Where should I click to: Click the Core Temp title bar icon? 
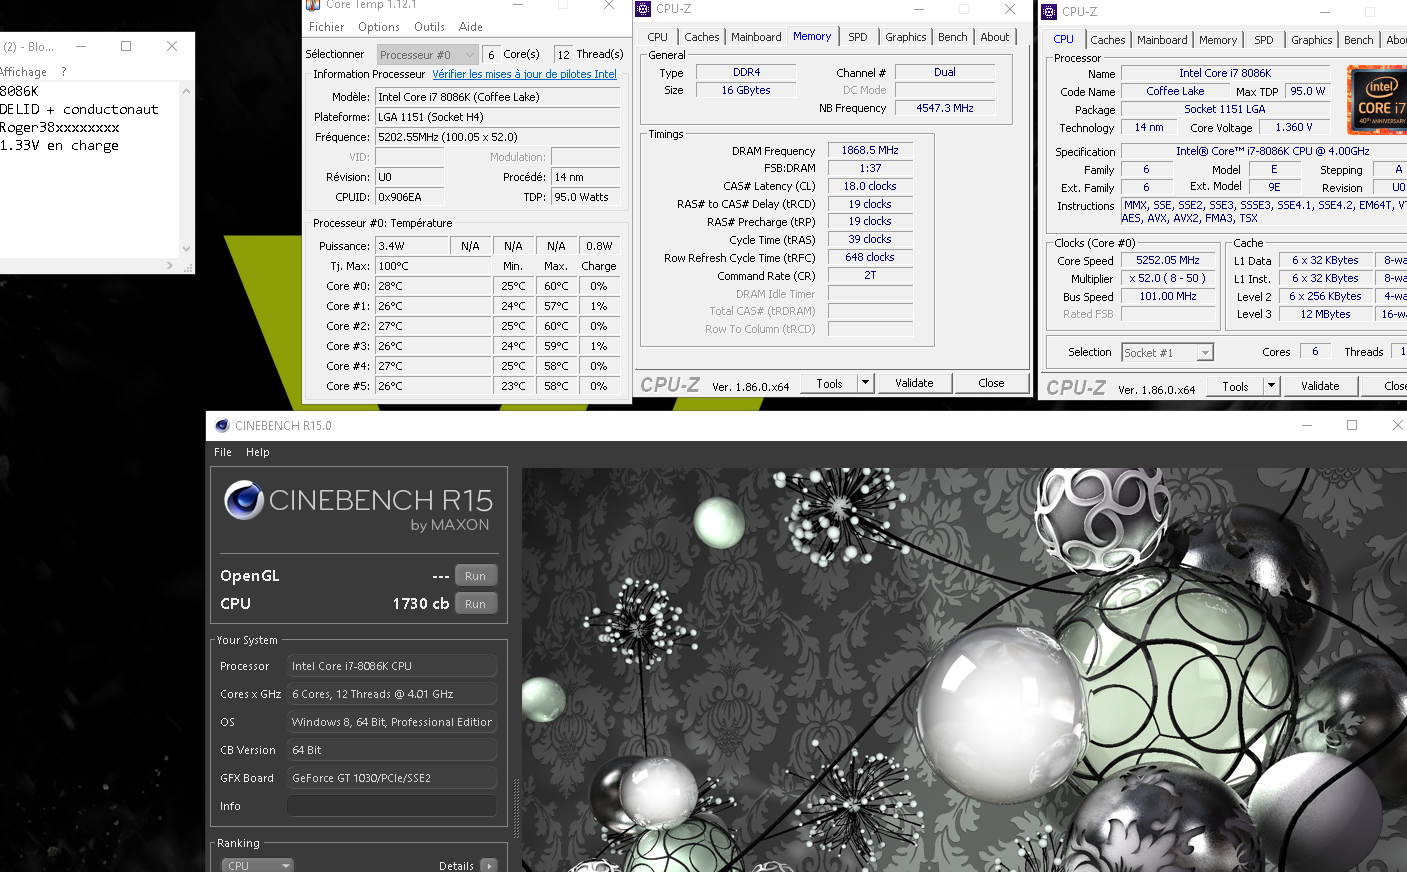coord(313,5)
